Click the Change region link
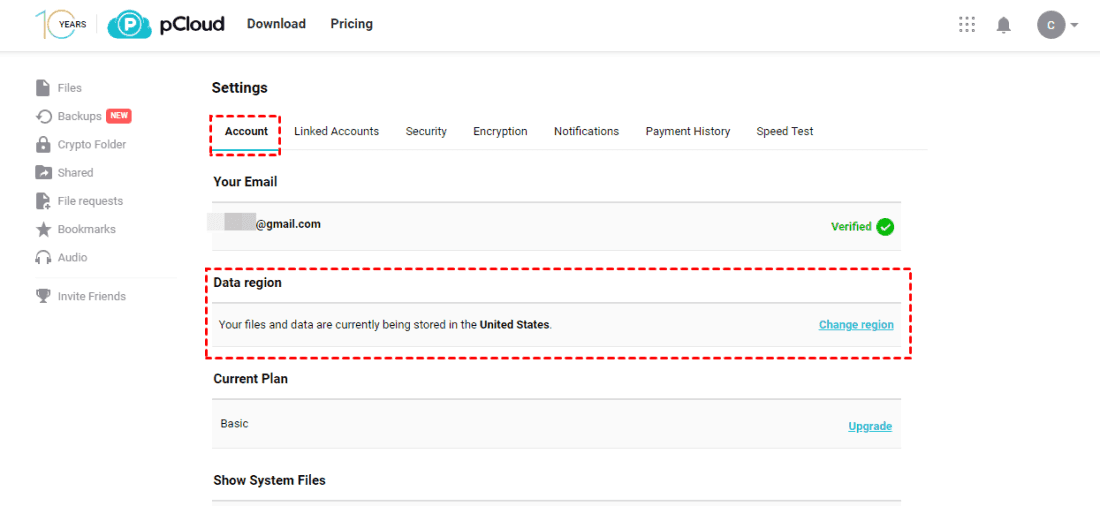1100x506 pixels. click(856, 325)
